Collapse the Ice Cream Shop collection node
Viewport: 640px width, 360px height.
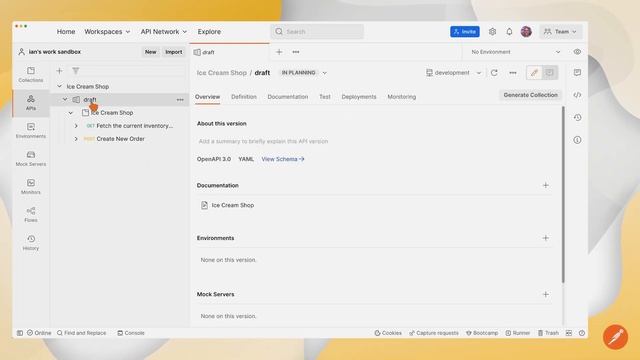[71, 113]
